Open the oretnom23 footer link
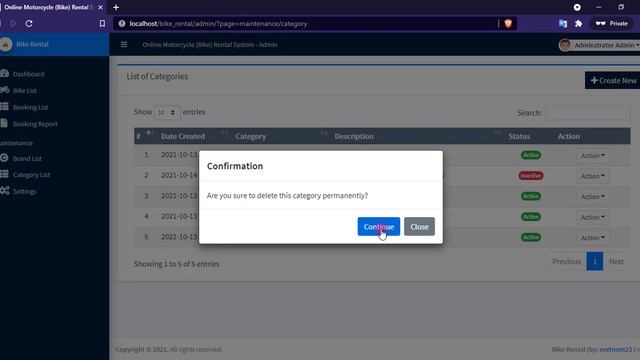 (x=615, y=349)
